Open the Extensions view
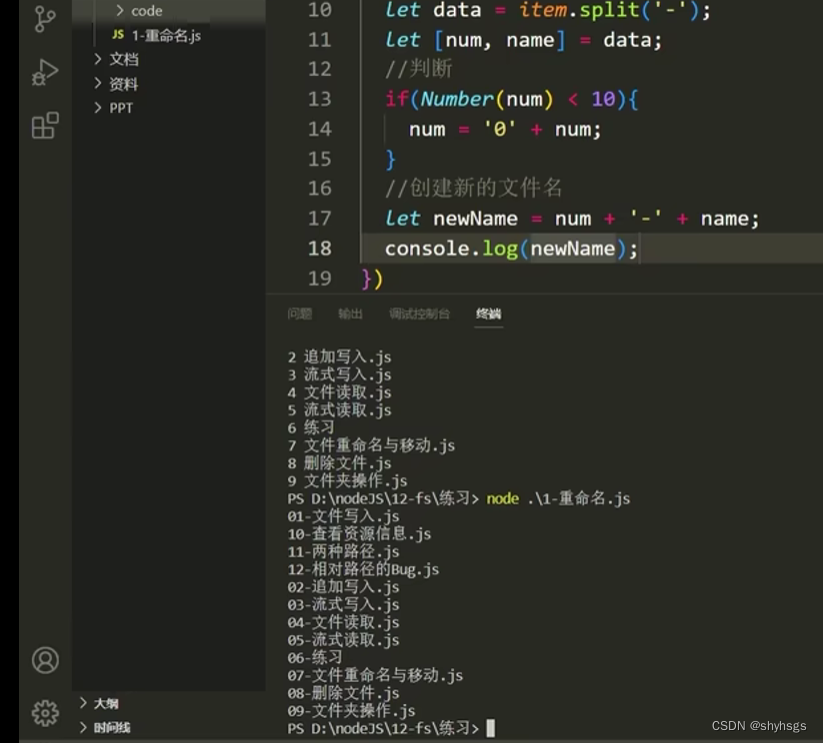This screenshot has height=743, width=823. (44, 121)
